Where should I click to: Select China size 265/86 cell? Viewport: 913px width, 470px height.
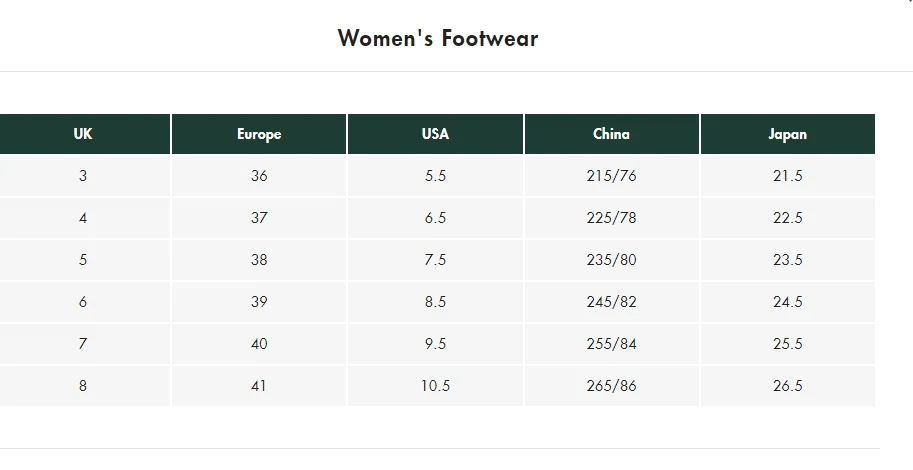click(x=611, y=386)
